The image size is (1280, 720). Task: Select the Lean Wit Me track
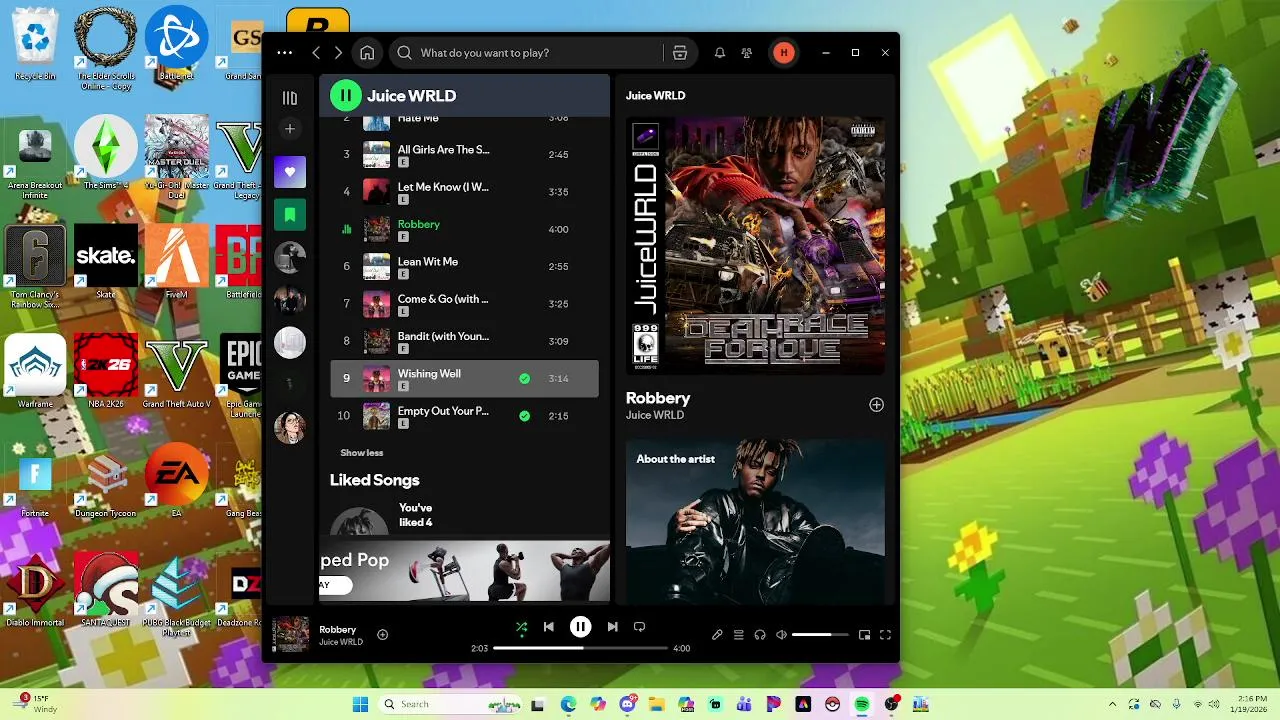465,266
